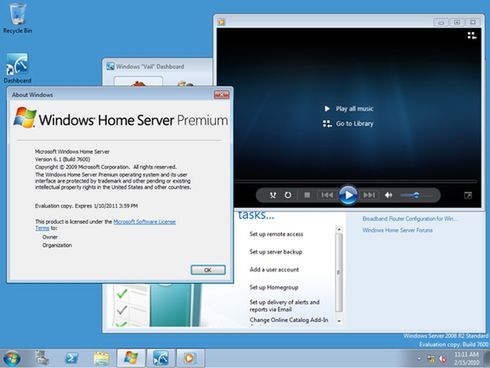The width and height of the screenshot is (490, 368).
Task: Open the Start menu orb
Action: (x=12, y=358)
